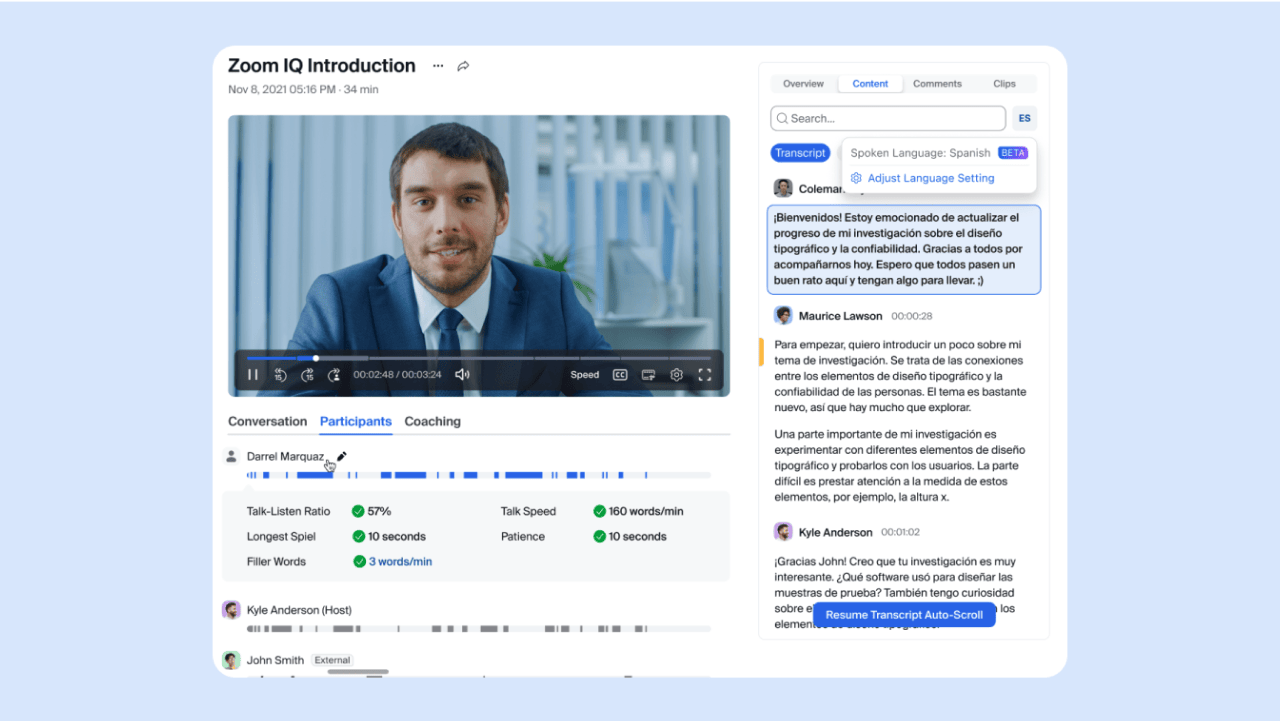Mute the video audio
The width and height of the screenshot is (1280, 721).
(462, 374)
